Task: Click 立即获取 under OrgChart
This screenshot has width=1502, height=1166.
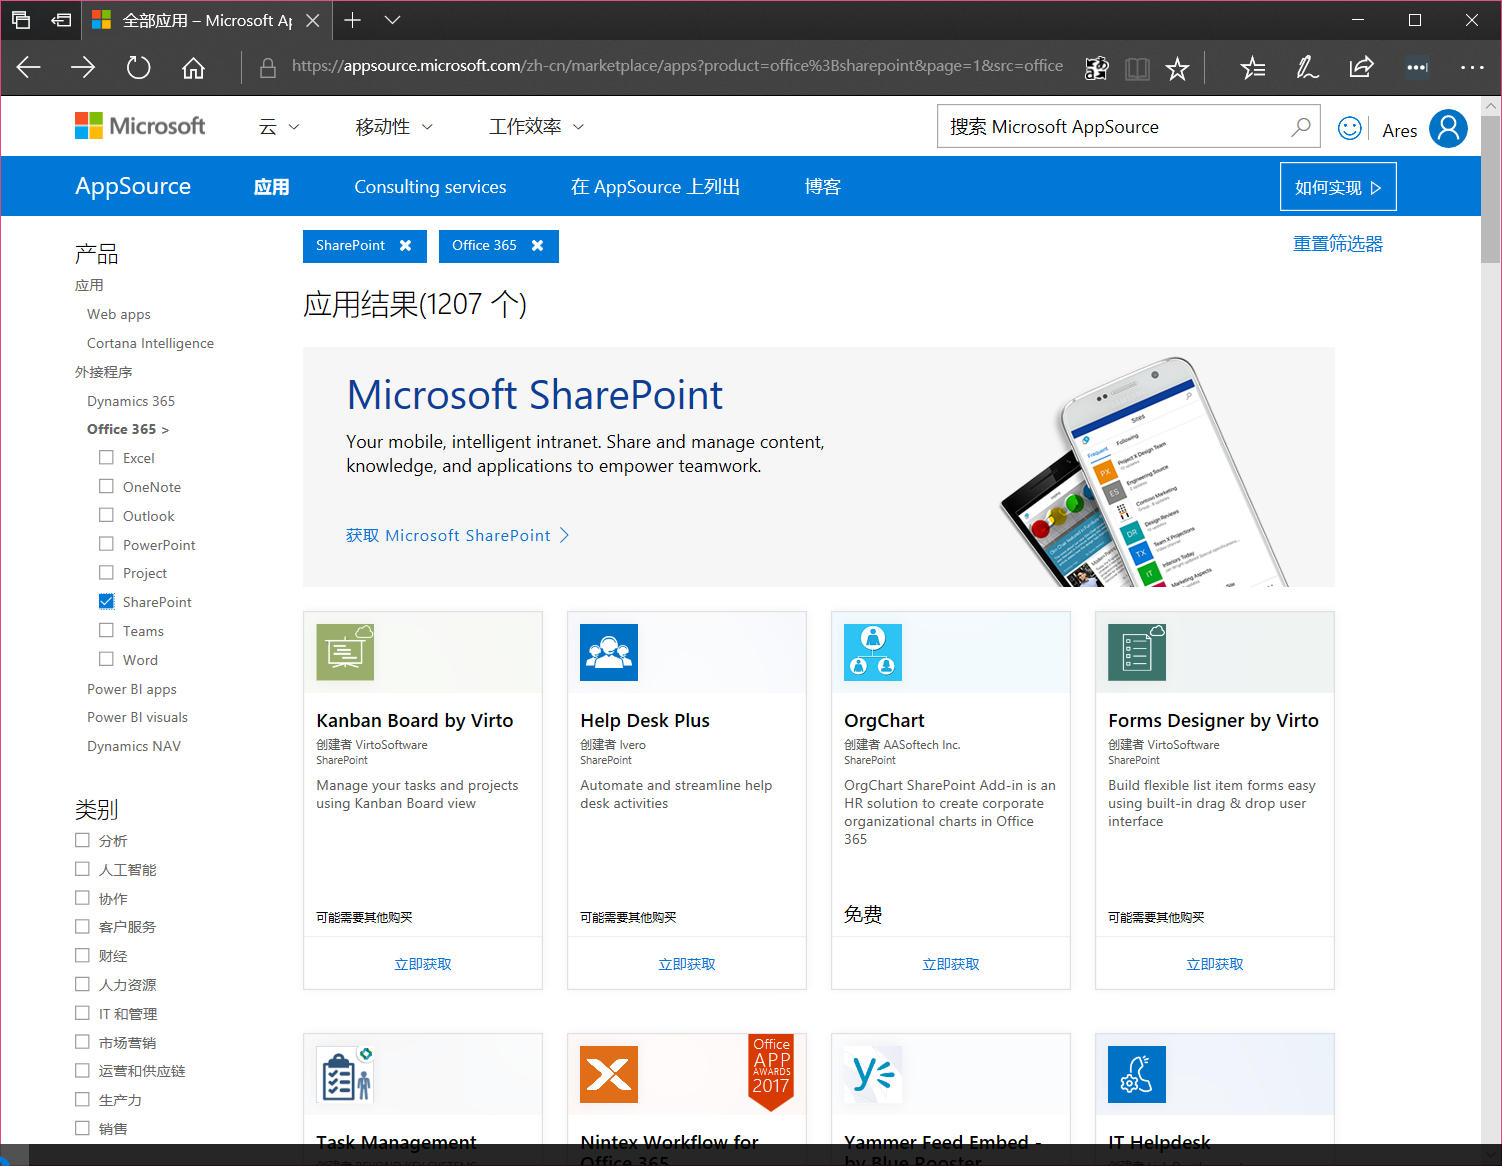Action: point(950,963)
